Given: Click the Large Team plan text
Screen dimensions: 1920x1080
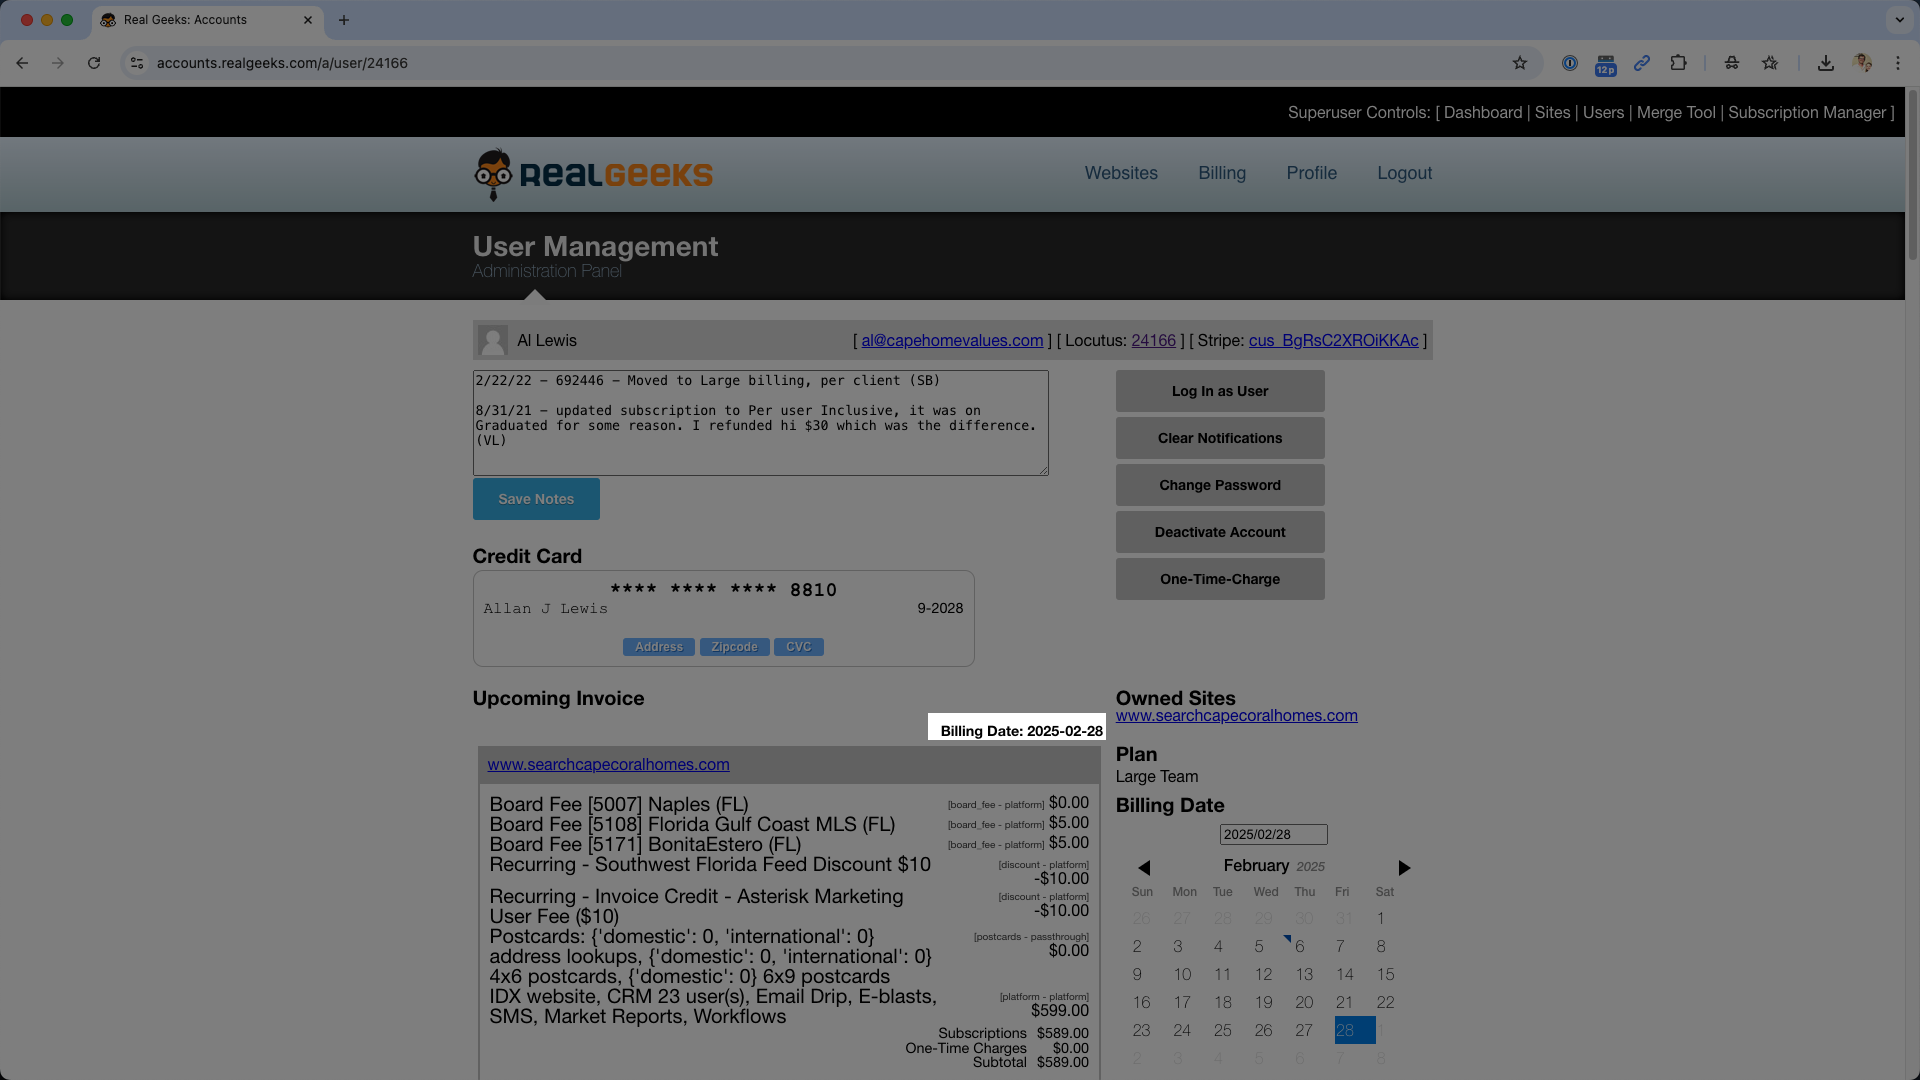Looking at the screenshot, I should pos(1157,777).
